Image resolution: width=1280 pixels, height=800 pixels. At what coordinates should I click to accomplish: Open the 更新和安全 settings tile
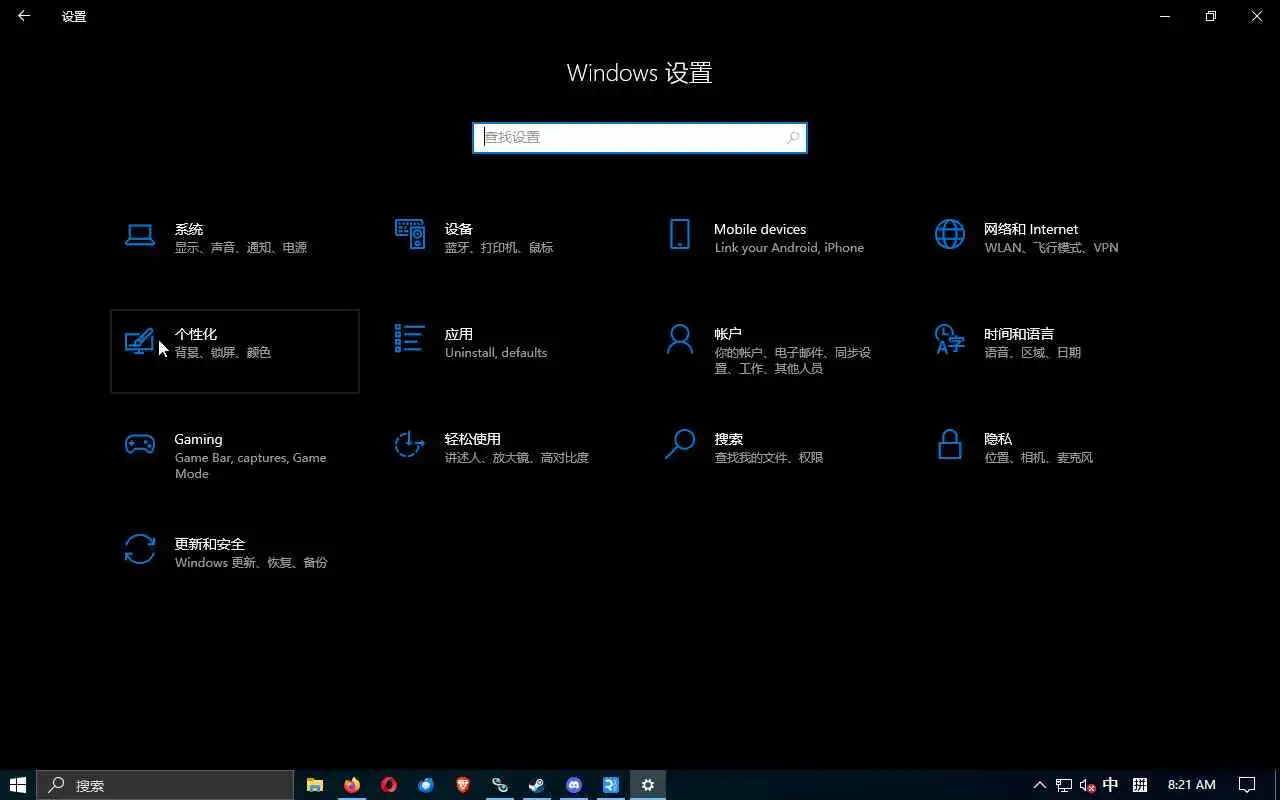click(234, 561)
